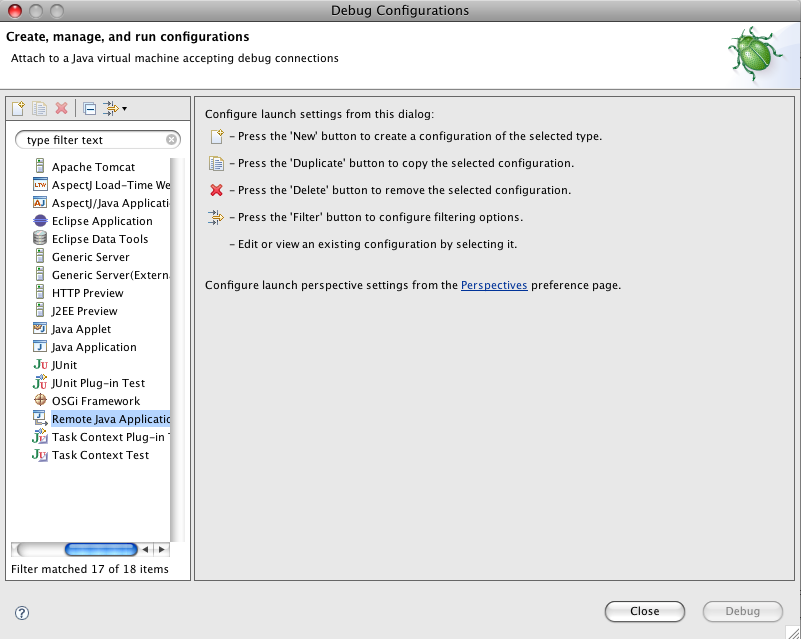This screenshot has width=801, height=639.
Task: Clear the filter text with the X icon
Action: pos(172,139)
